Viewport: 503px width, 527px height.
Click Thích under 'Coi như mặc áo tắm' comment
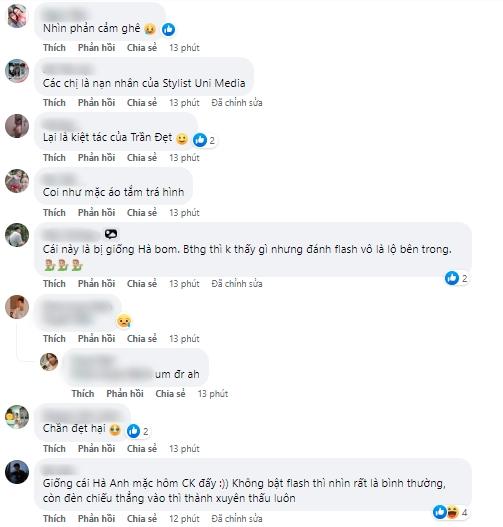click(x=54, y=213)
